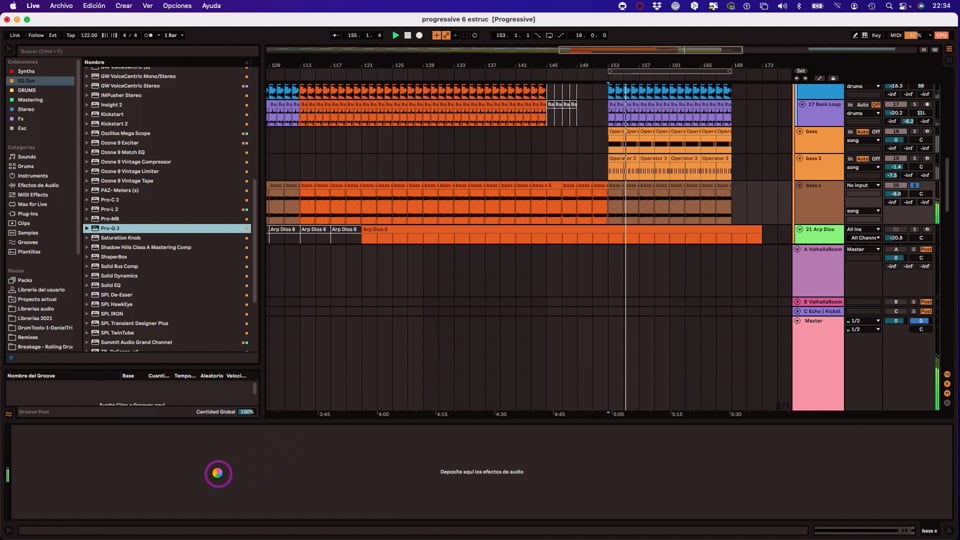
Task: Open the No Input dropdown on bass x
Action: (863, 186)
